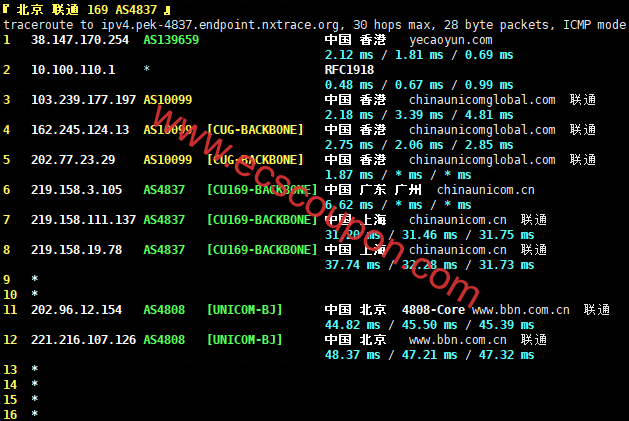Select hop number 16 row

coord(20,414)
